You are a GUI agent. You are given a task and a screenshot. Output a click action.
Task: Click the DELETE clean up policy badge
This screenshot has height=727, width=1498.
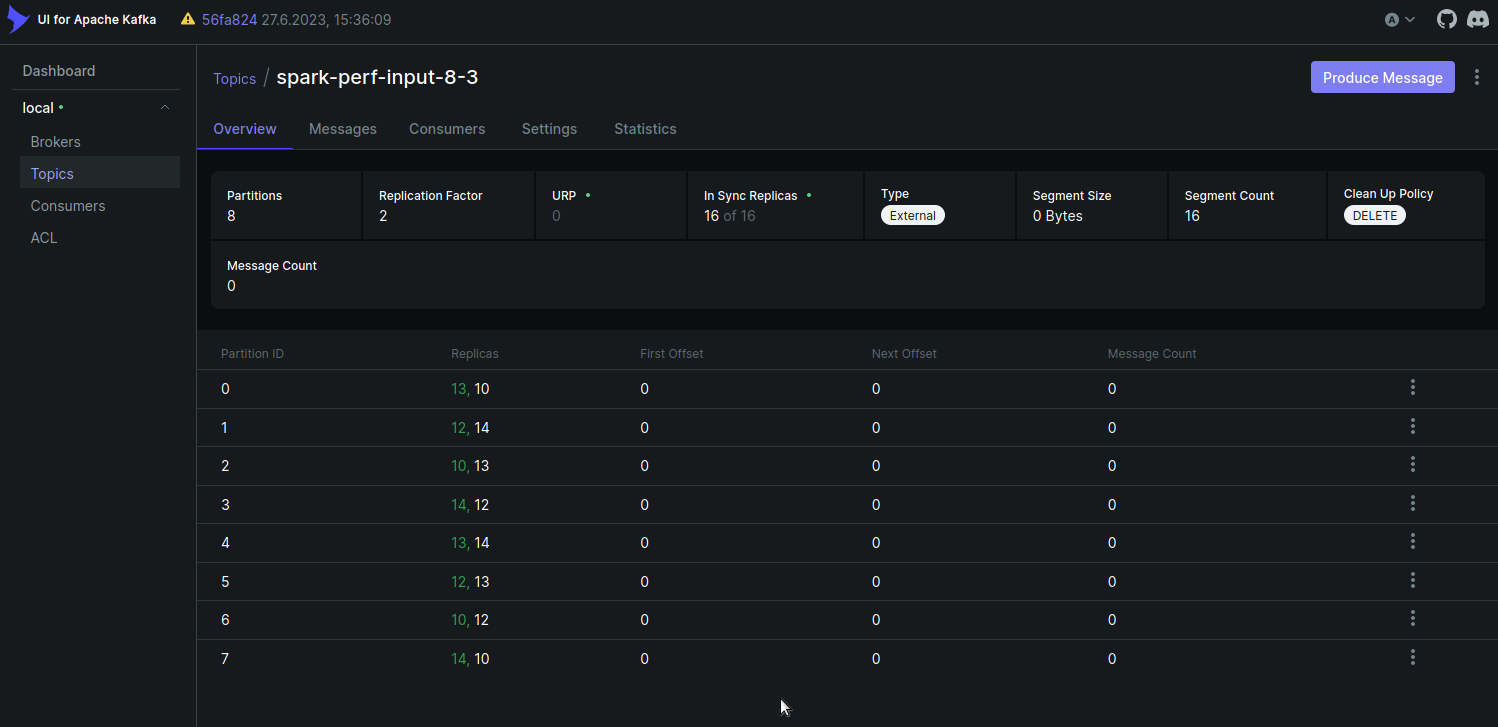1375,215
